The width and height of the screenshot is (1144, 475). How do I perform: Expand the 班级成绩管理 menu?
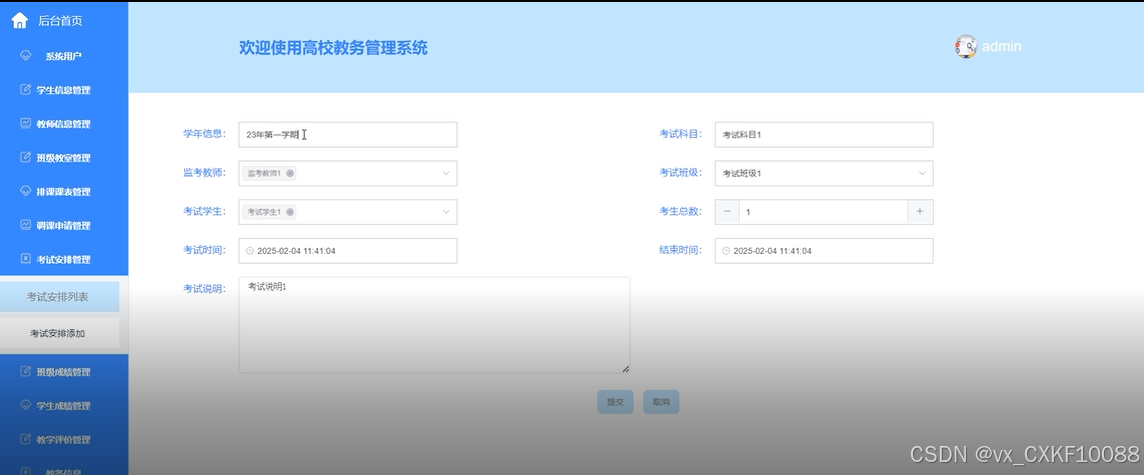pyautogui.click(x=64, y=371)
